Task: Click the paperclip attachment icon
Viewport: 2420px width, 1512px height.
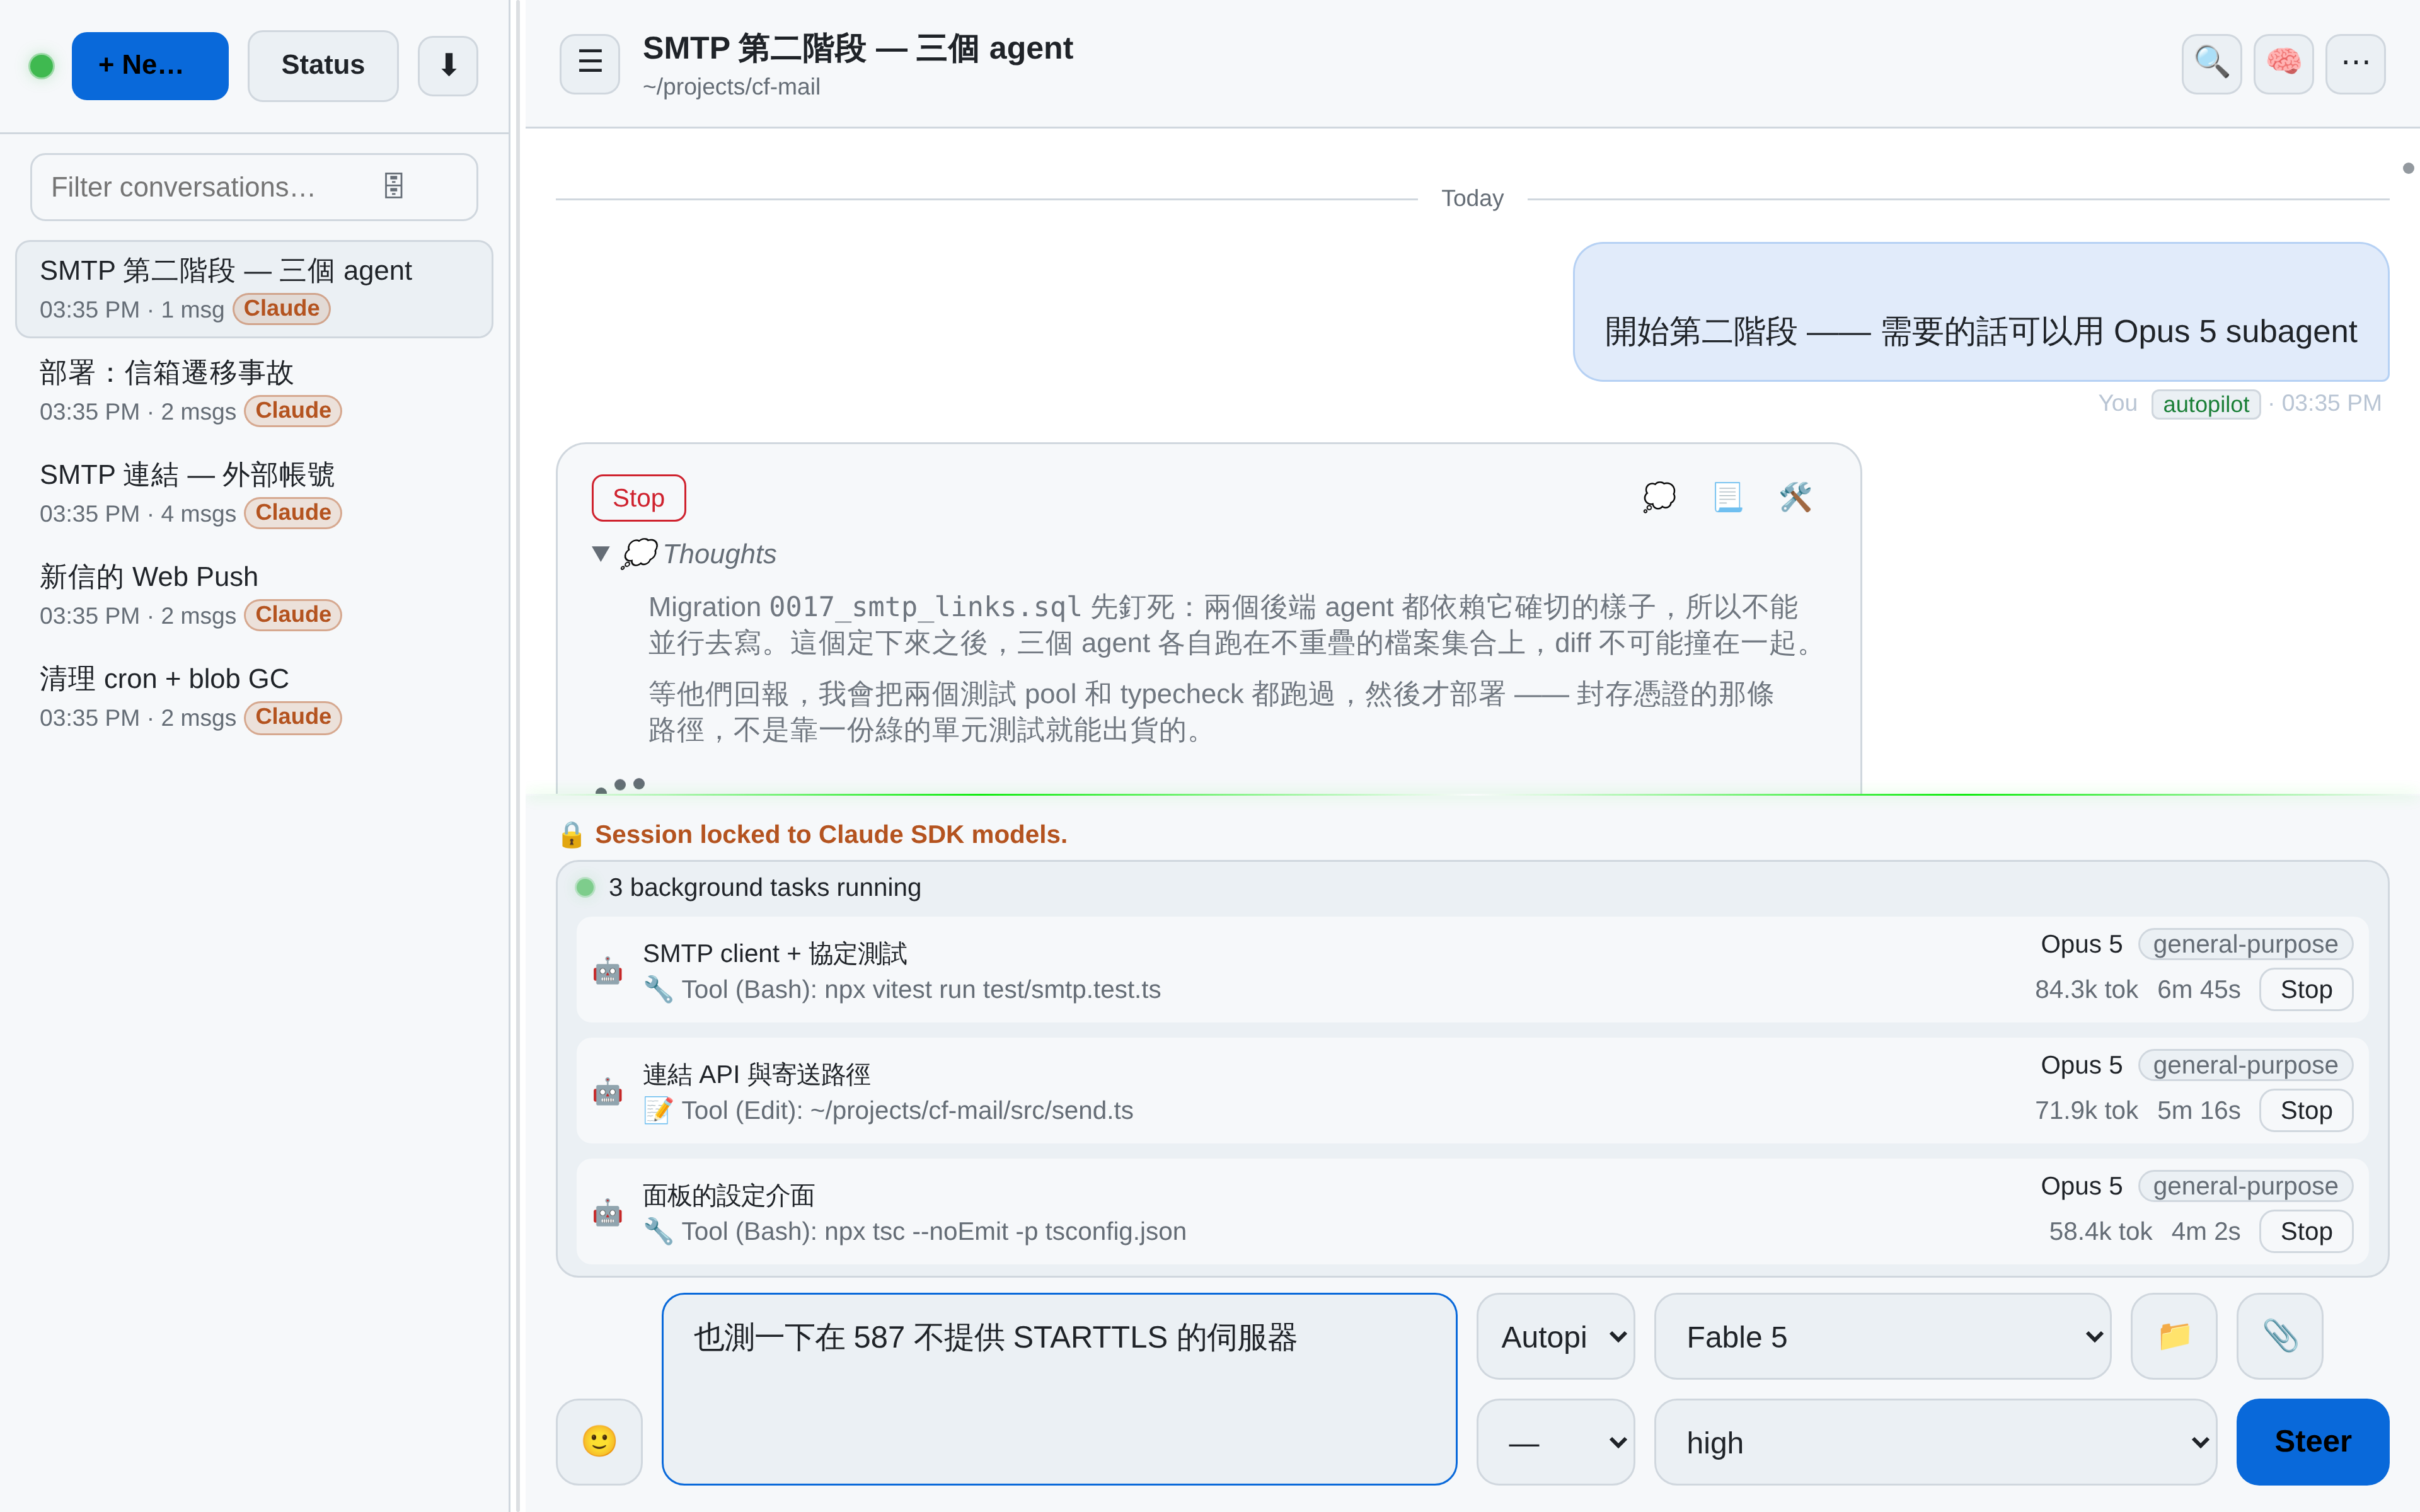Action: pos(2280,1336)
